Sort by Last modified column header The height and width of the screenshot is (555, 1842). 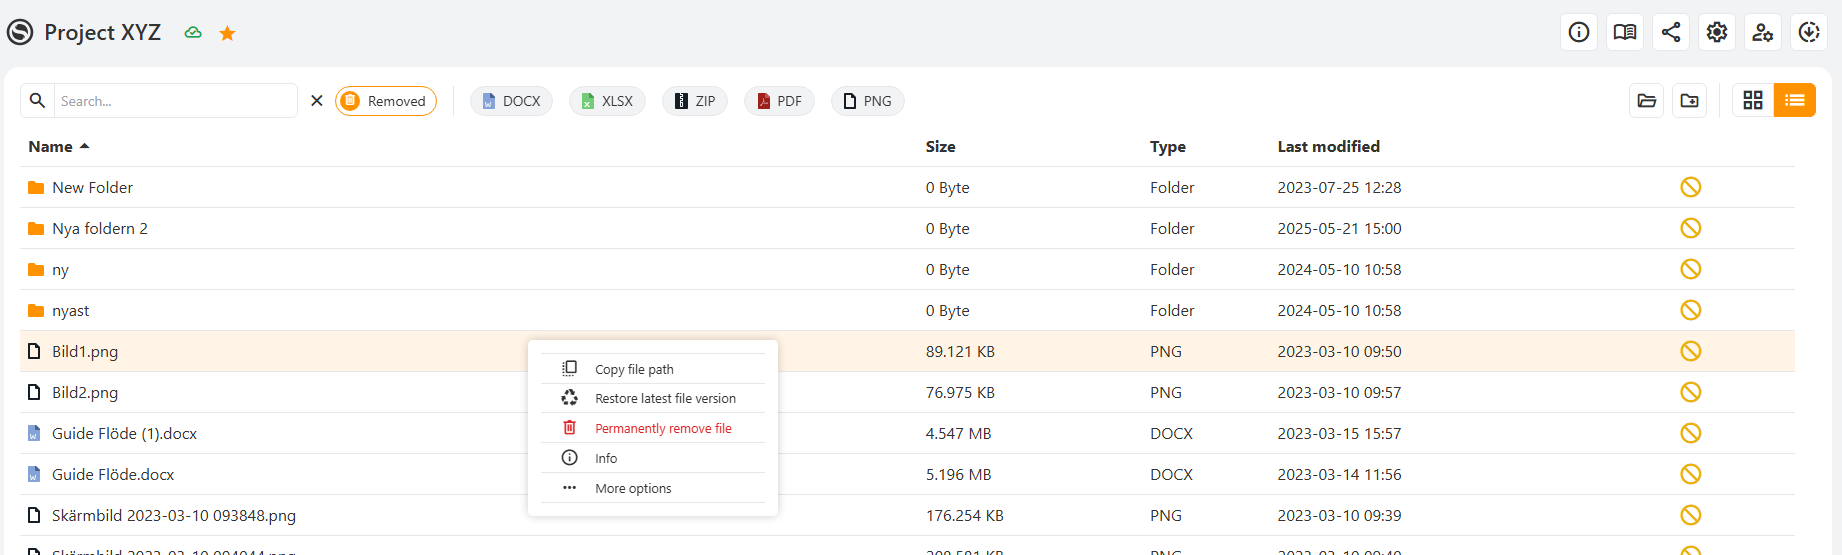click(1328, 146)
